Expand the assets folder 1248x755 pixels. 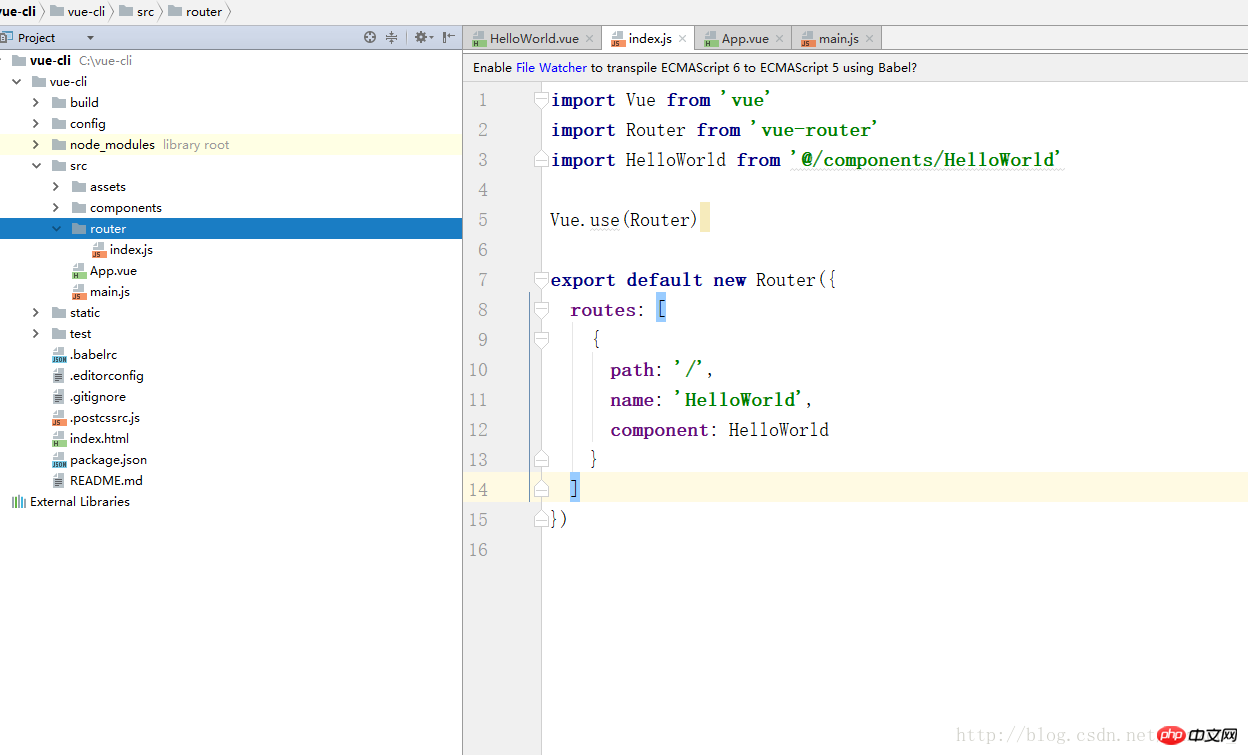click(x=56, y=187)
